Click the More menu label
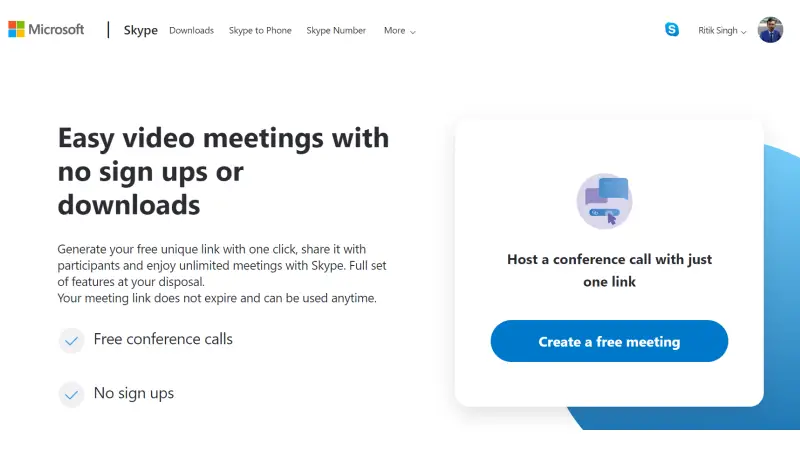 click(394, 31)
